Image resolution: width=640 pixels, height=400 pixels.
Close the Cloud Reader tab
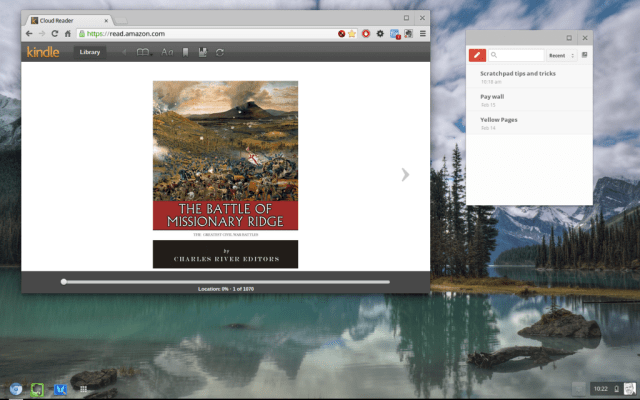coord(106,20)
